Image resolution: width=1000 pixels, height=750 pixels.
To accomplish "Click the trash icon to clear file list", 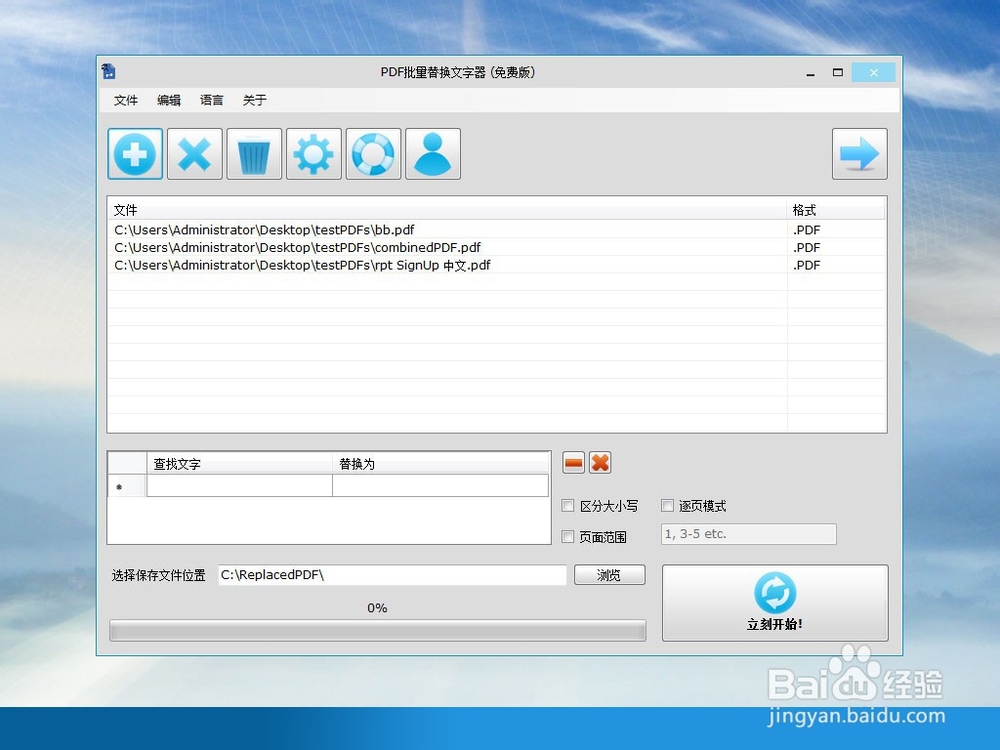I will pos(253,153).
